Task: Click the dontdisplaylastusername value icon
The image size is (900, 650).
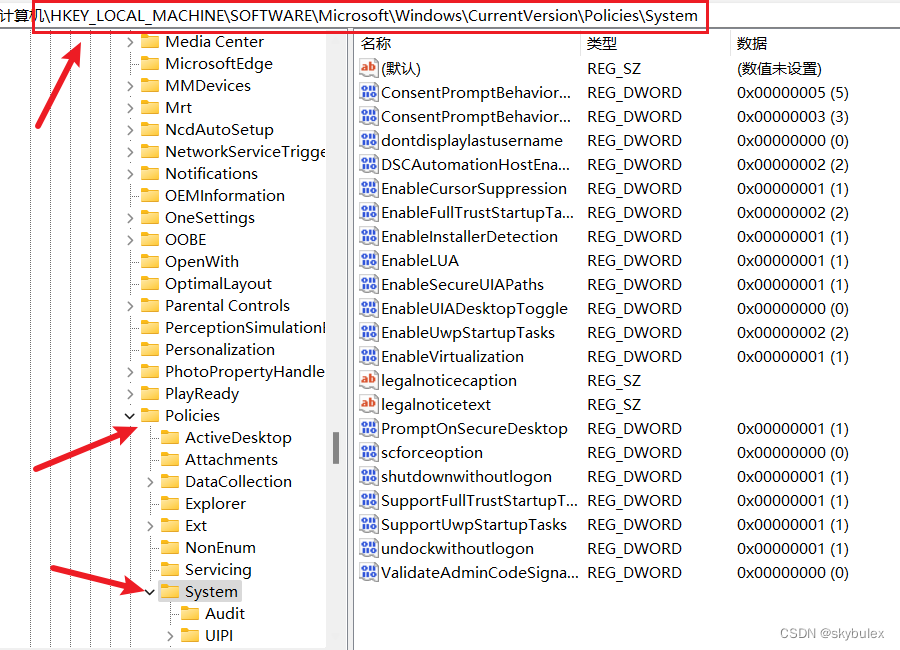Action: coord(368,140)
